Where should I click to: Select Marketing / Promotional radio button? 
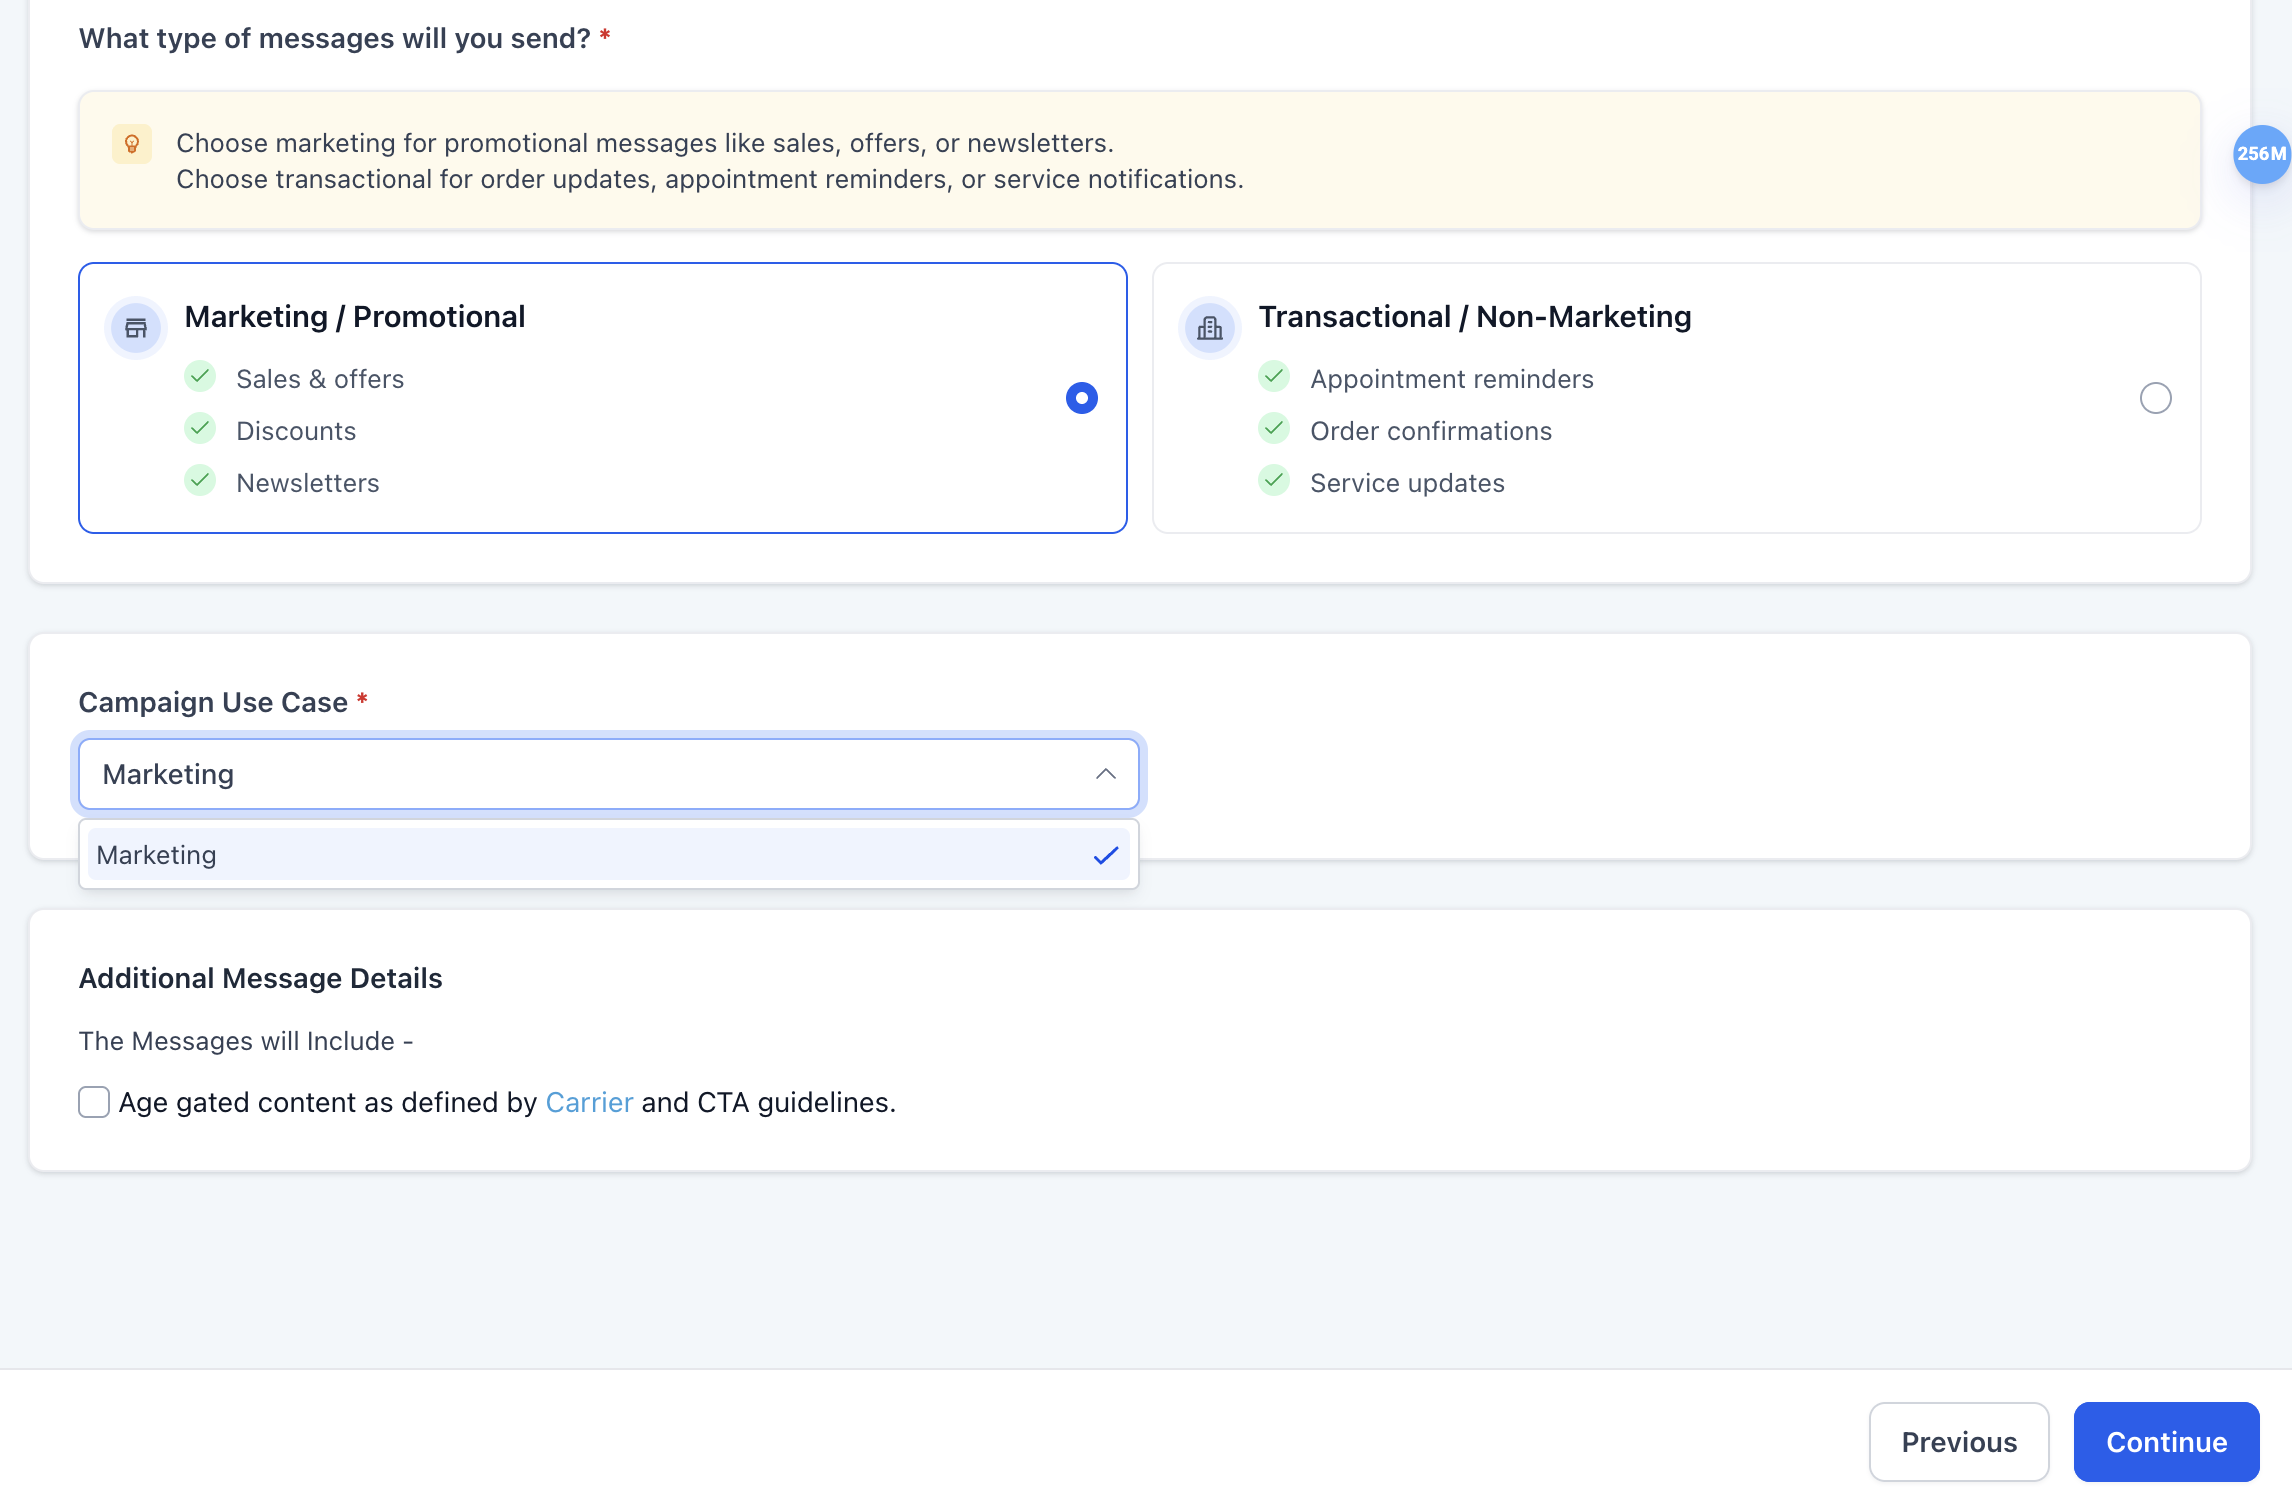pos(1082,398)
